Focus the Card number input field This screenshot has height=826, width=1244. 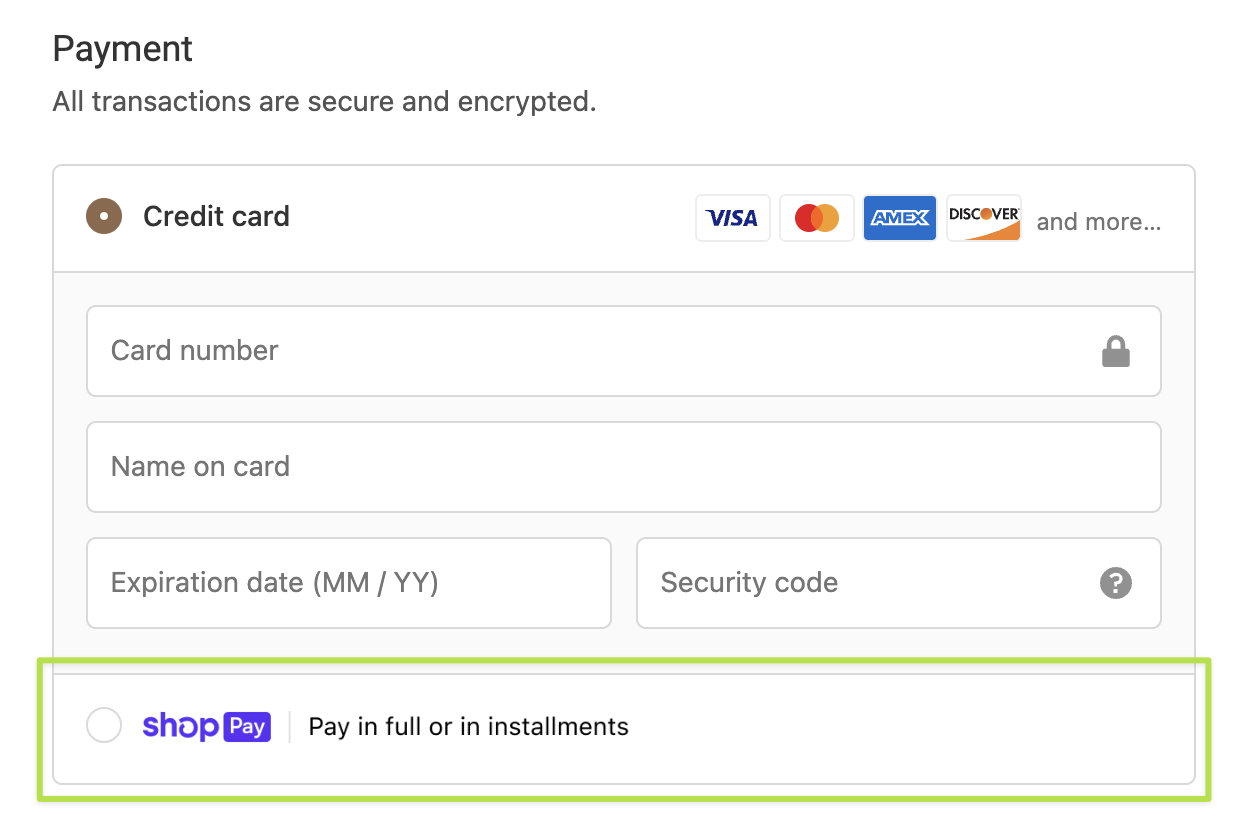pos(624,351)
